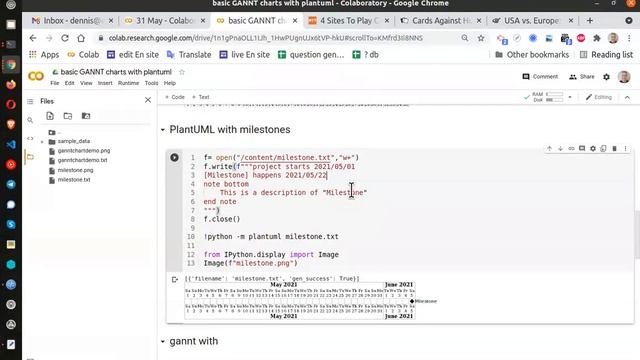Open the table of contents sidebar icon
This screenshot has width=640, height=360.
click(x=30, y=101)
